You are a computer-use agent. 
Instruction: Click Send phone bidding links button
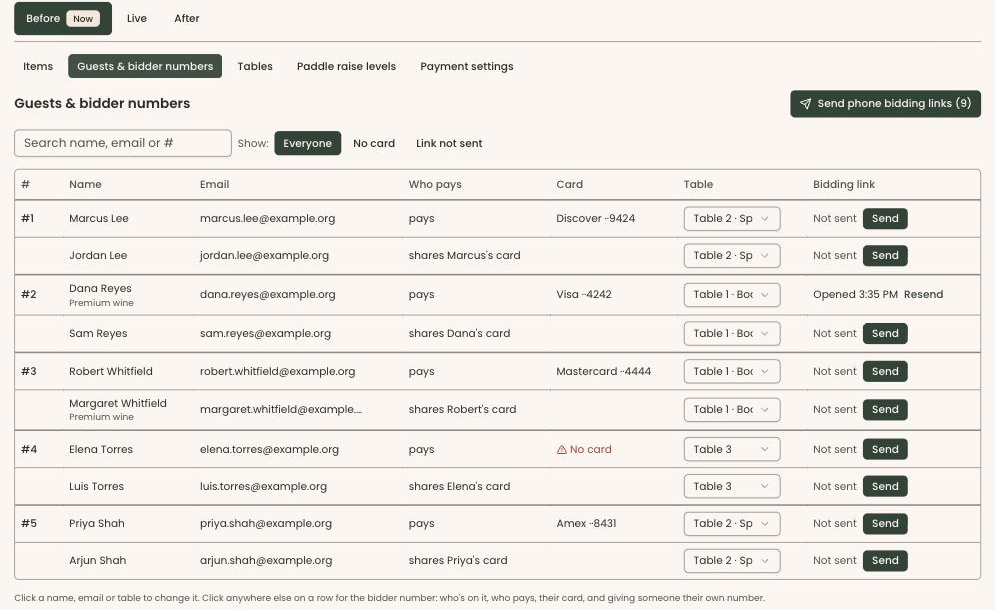tap(885, 103)
